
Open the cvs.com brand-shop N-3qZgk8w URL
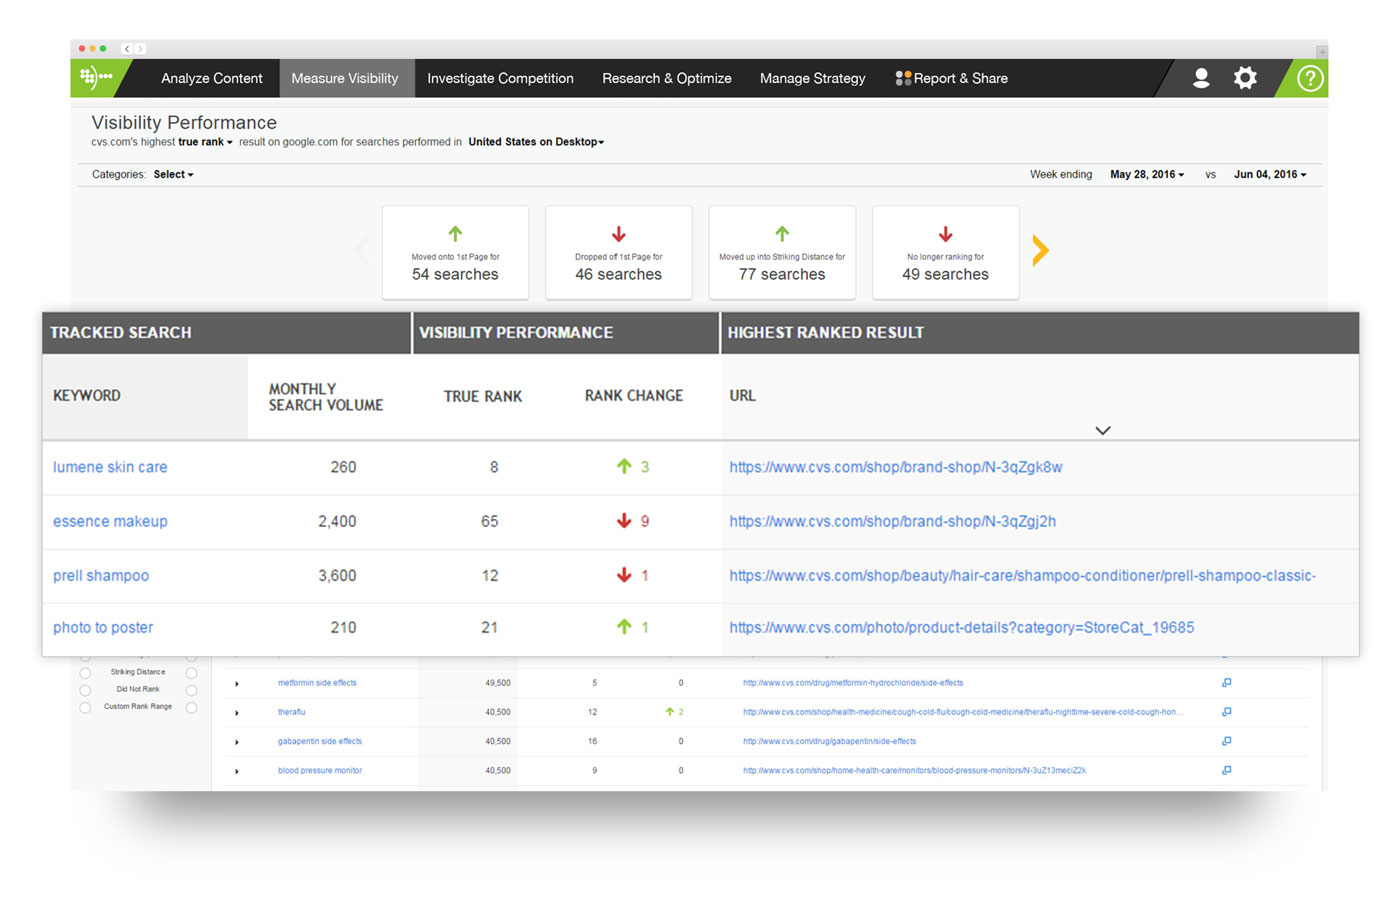[x=896, y=467]
